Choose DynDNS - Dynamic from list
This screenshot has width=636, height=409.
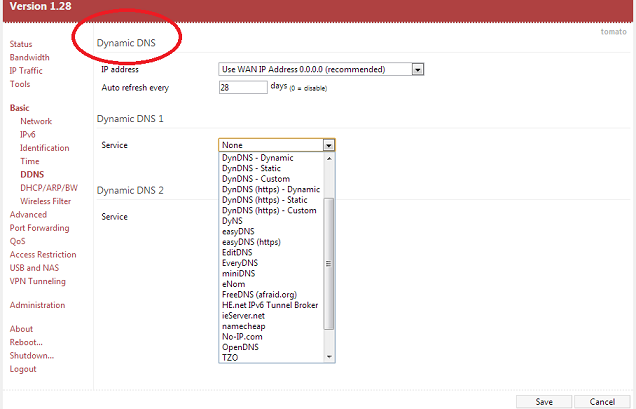click(x=271, y=158)
